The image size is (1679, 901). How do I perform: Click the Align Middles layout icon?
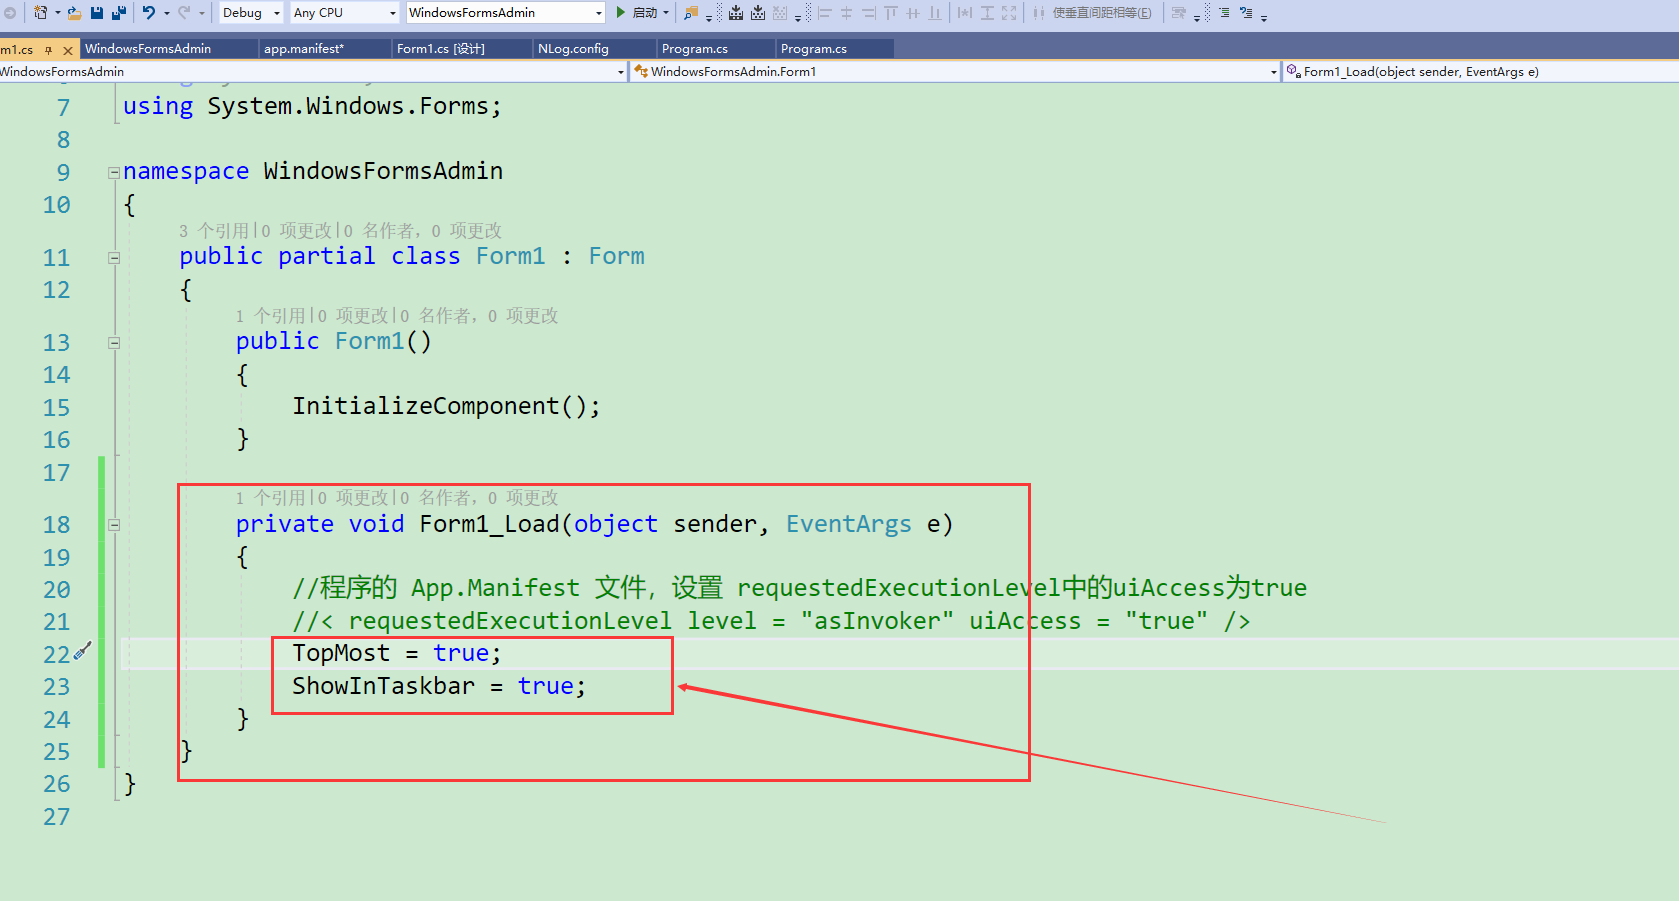pos(913,13)
